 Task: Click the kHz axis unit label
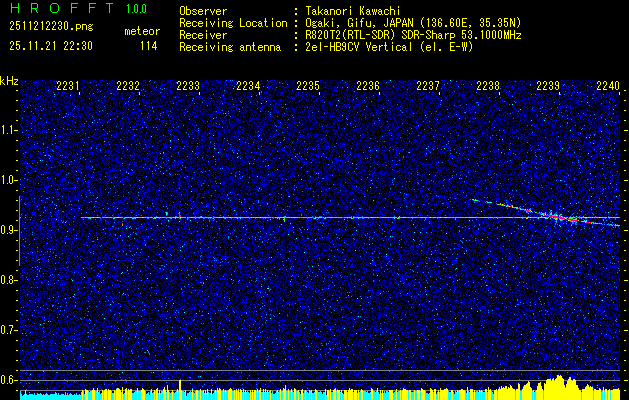tap(10, 81)
